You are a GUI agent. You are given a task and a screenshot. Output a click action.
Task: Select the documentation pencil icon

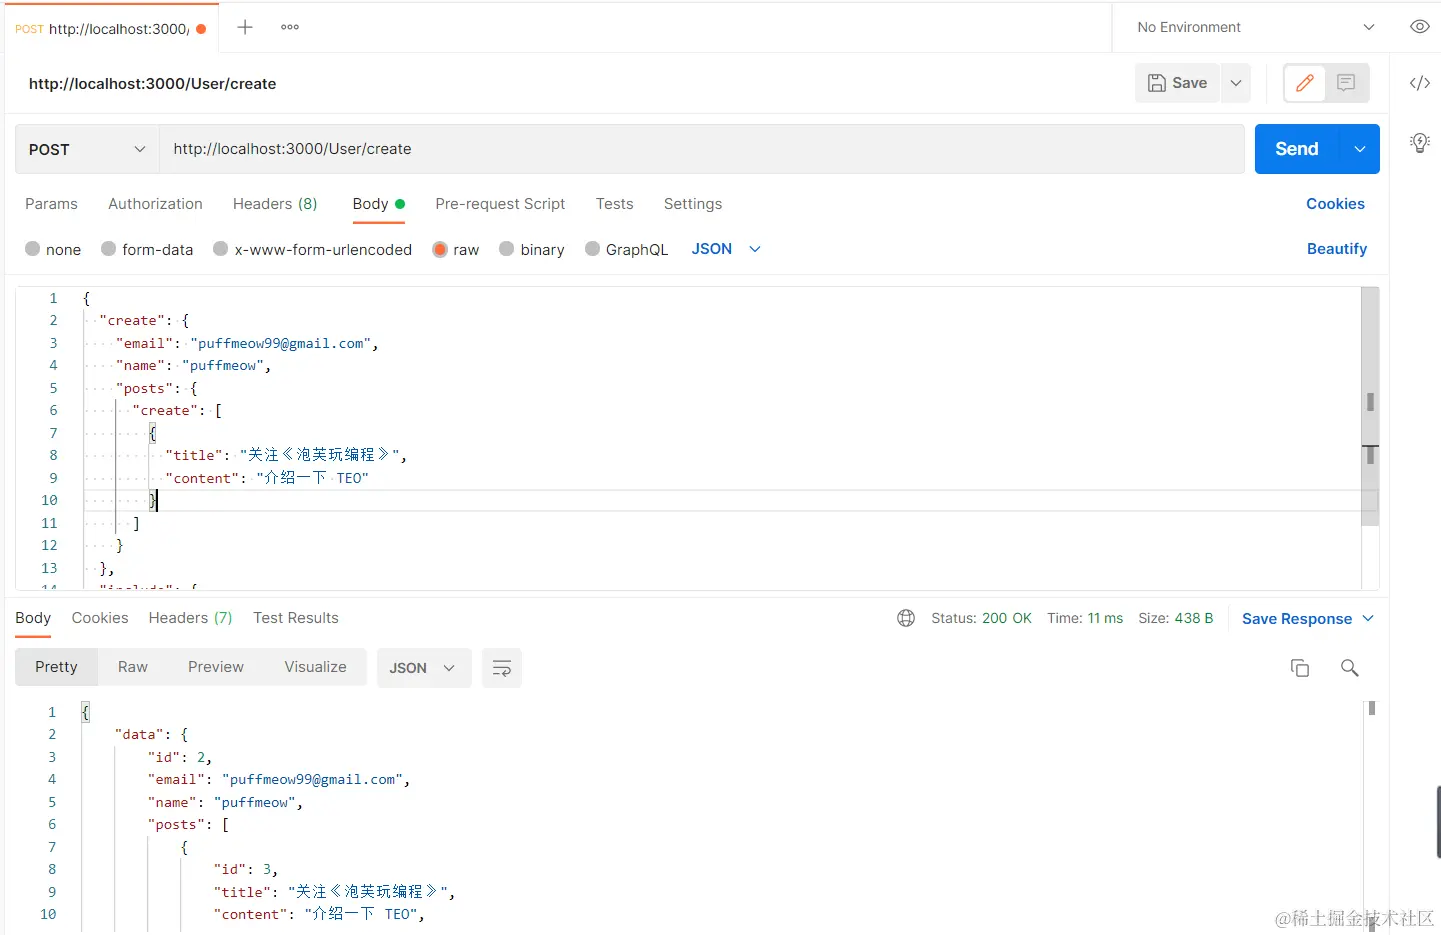[1304, 83]
